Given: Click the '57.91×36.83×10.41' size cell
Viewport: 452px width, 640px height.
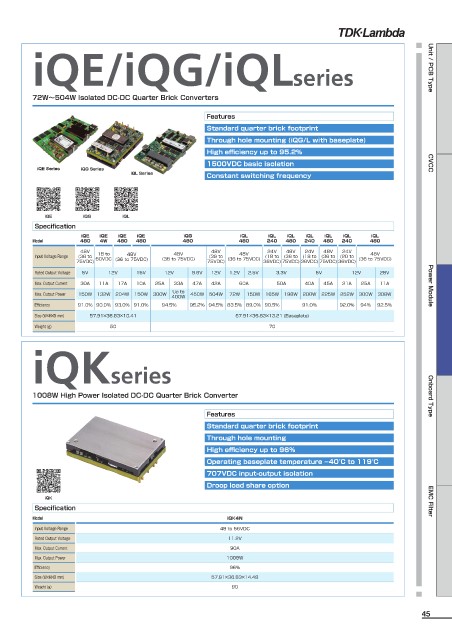Looking at the screenshot, I should (x=113, y=316).
